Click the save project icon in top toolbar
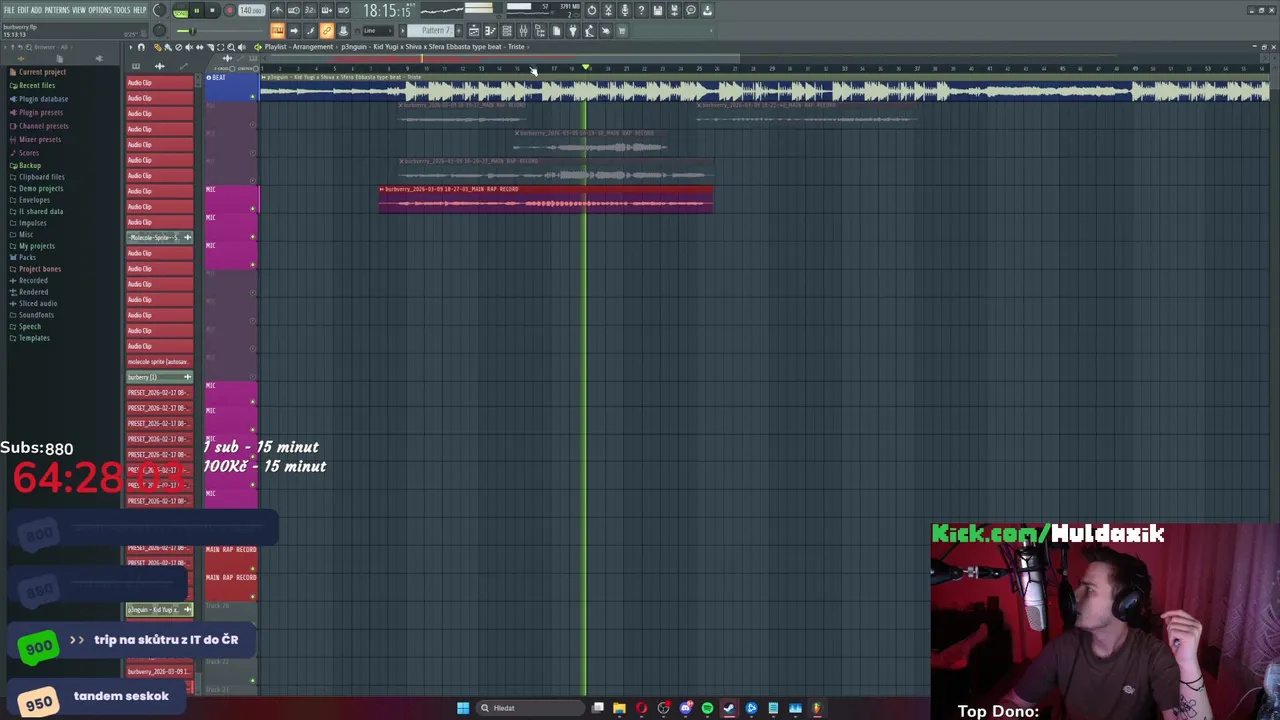Image resolution: width=1280 pixels, height=720 pixels. [658, 10]
